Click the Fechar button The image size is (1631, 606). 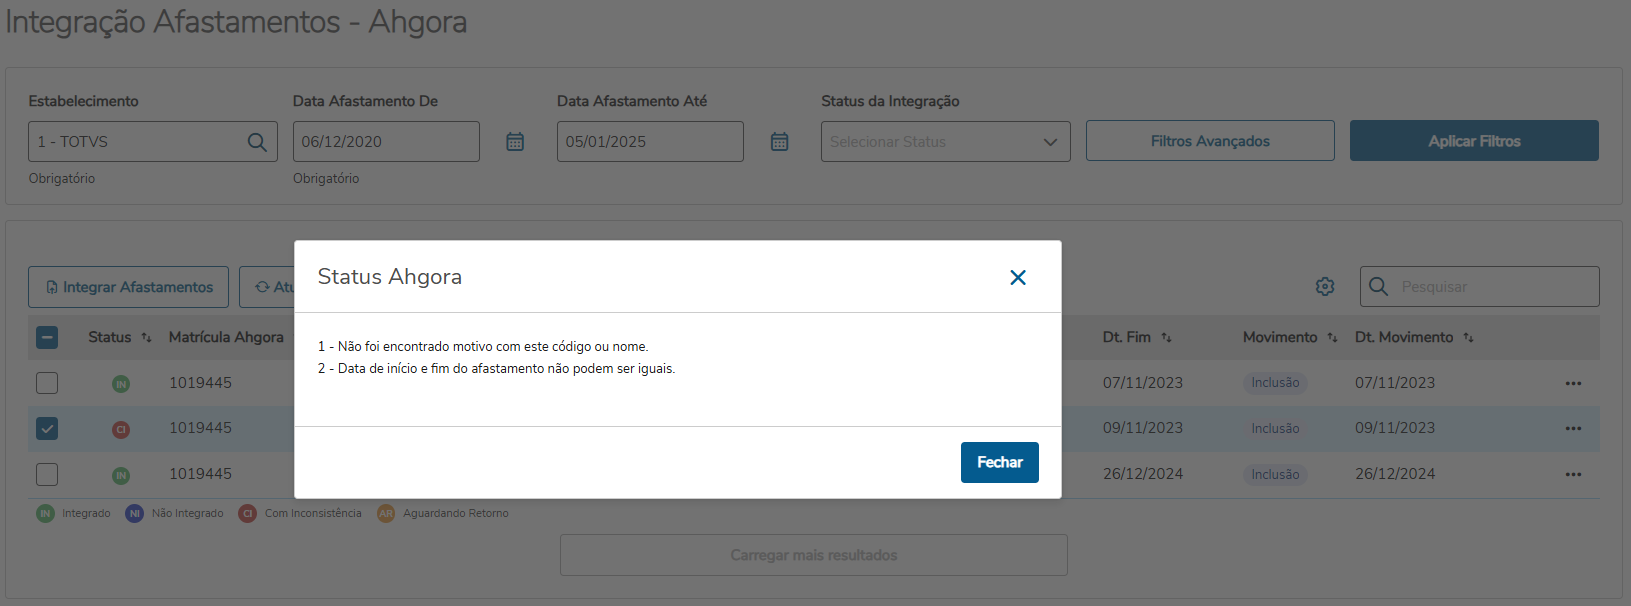click(999, 462)
